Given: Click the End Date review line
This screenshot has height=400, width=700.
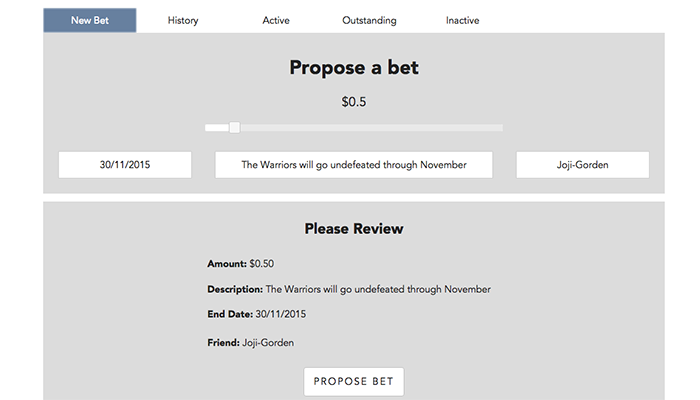Looking at the screenshot, I should [x=256, y=314].
